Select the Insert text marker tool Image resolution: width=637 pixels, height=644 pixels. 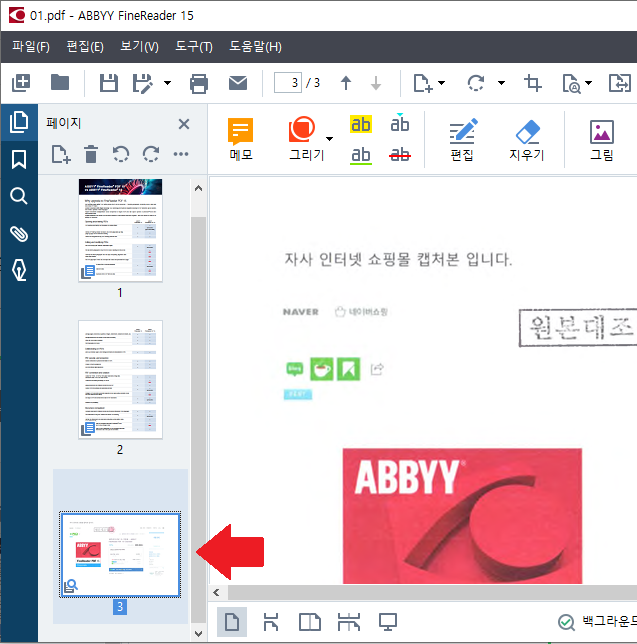pos(400,123)
